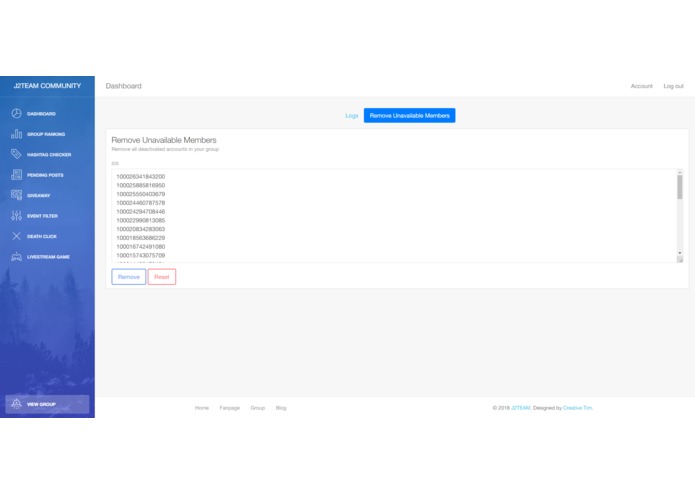Open the Group footer link
The height and width of the screenshot is (494, 695).
[x=258, y=408]
